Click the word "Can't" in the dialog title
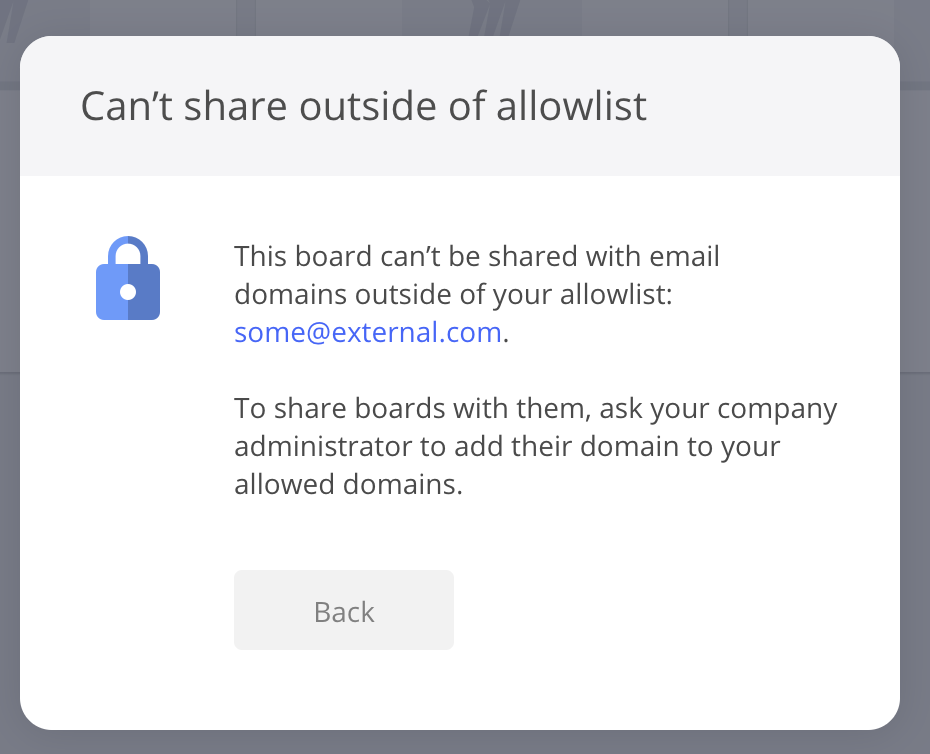Viewport: 930px width, 754px height. pyautogui.click(x=122, y=106)
